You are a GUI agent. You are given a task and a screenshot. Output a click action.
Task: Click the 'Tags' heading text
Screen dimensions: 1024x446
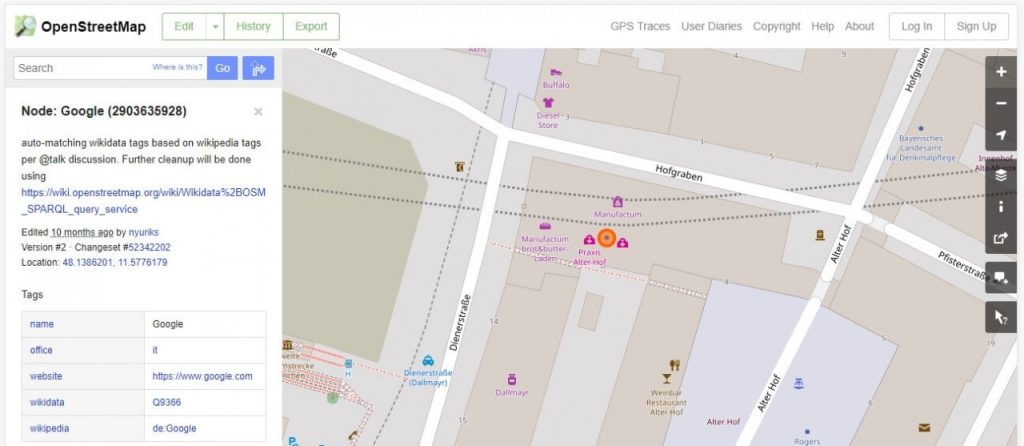[32, 295]
